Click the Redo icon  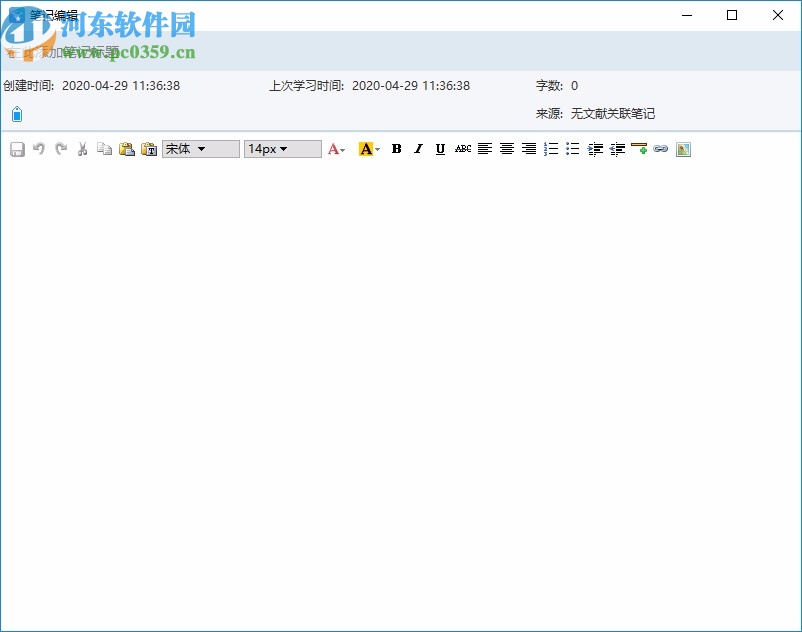coord(61,149)
